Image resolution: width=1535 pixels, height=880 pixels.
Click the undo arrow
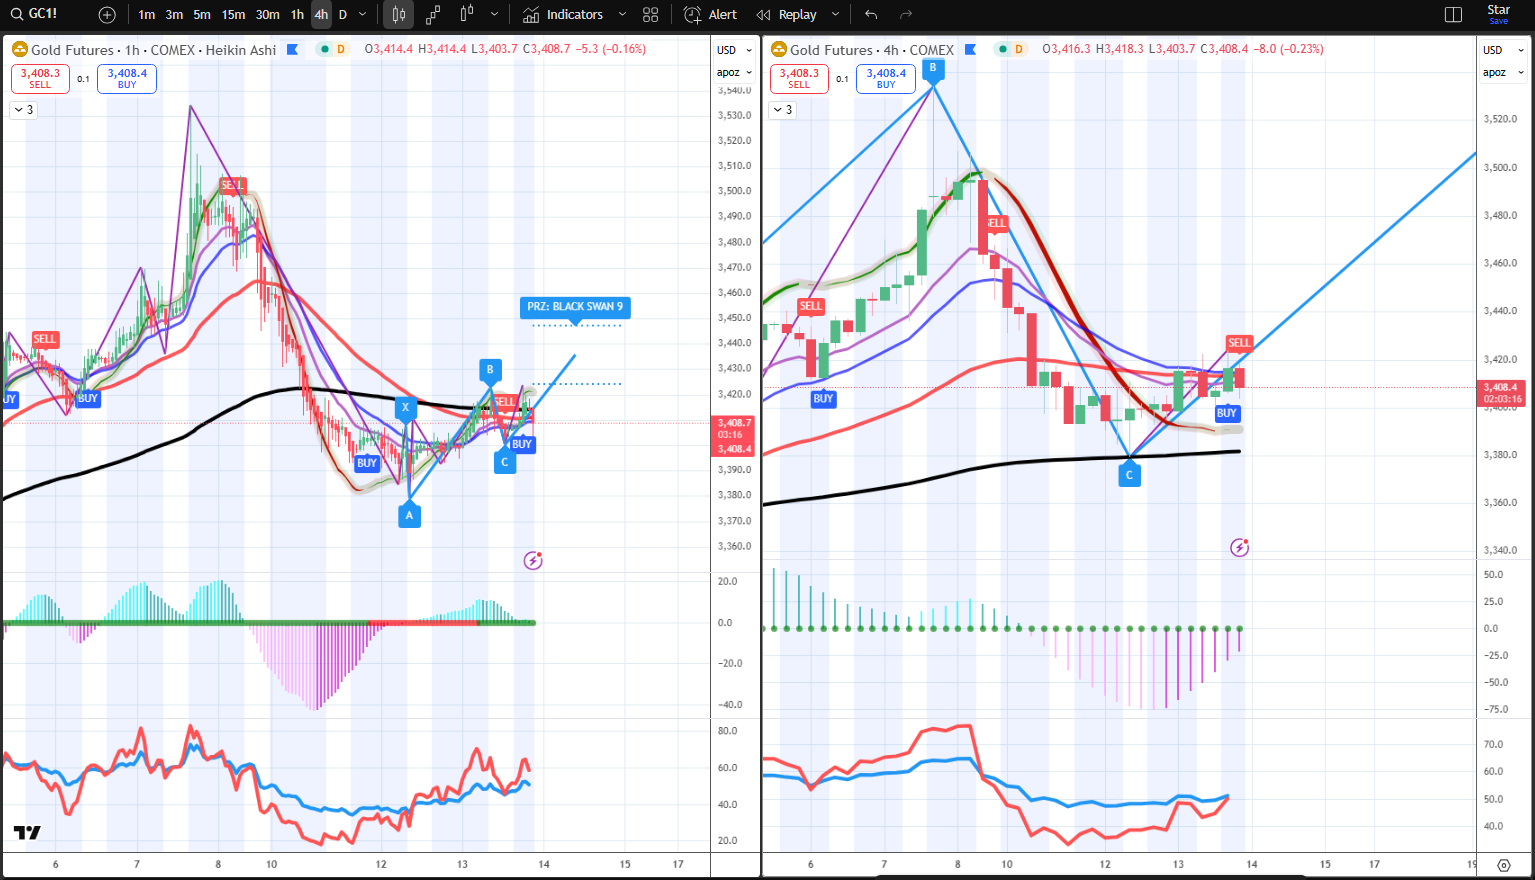pyautogui.click(x=871, y=15)
